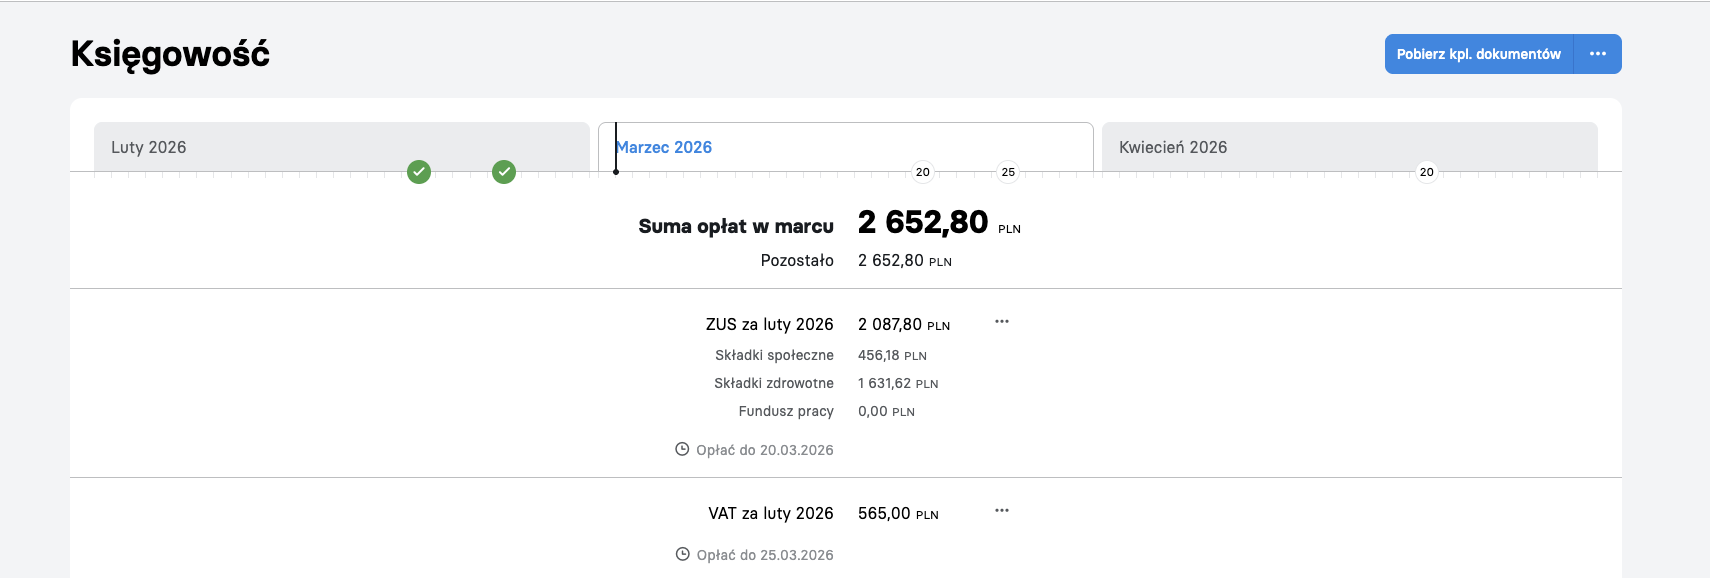Click the Pobierz kpl. dokumentów button

(1478, 54)
